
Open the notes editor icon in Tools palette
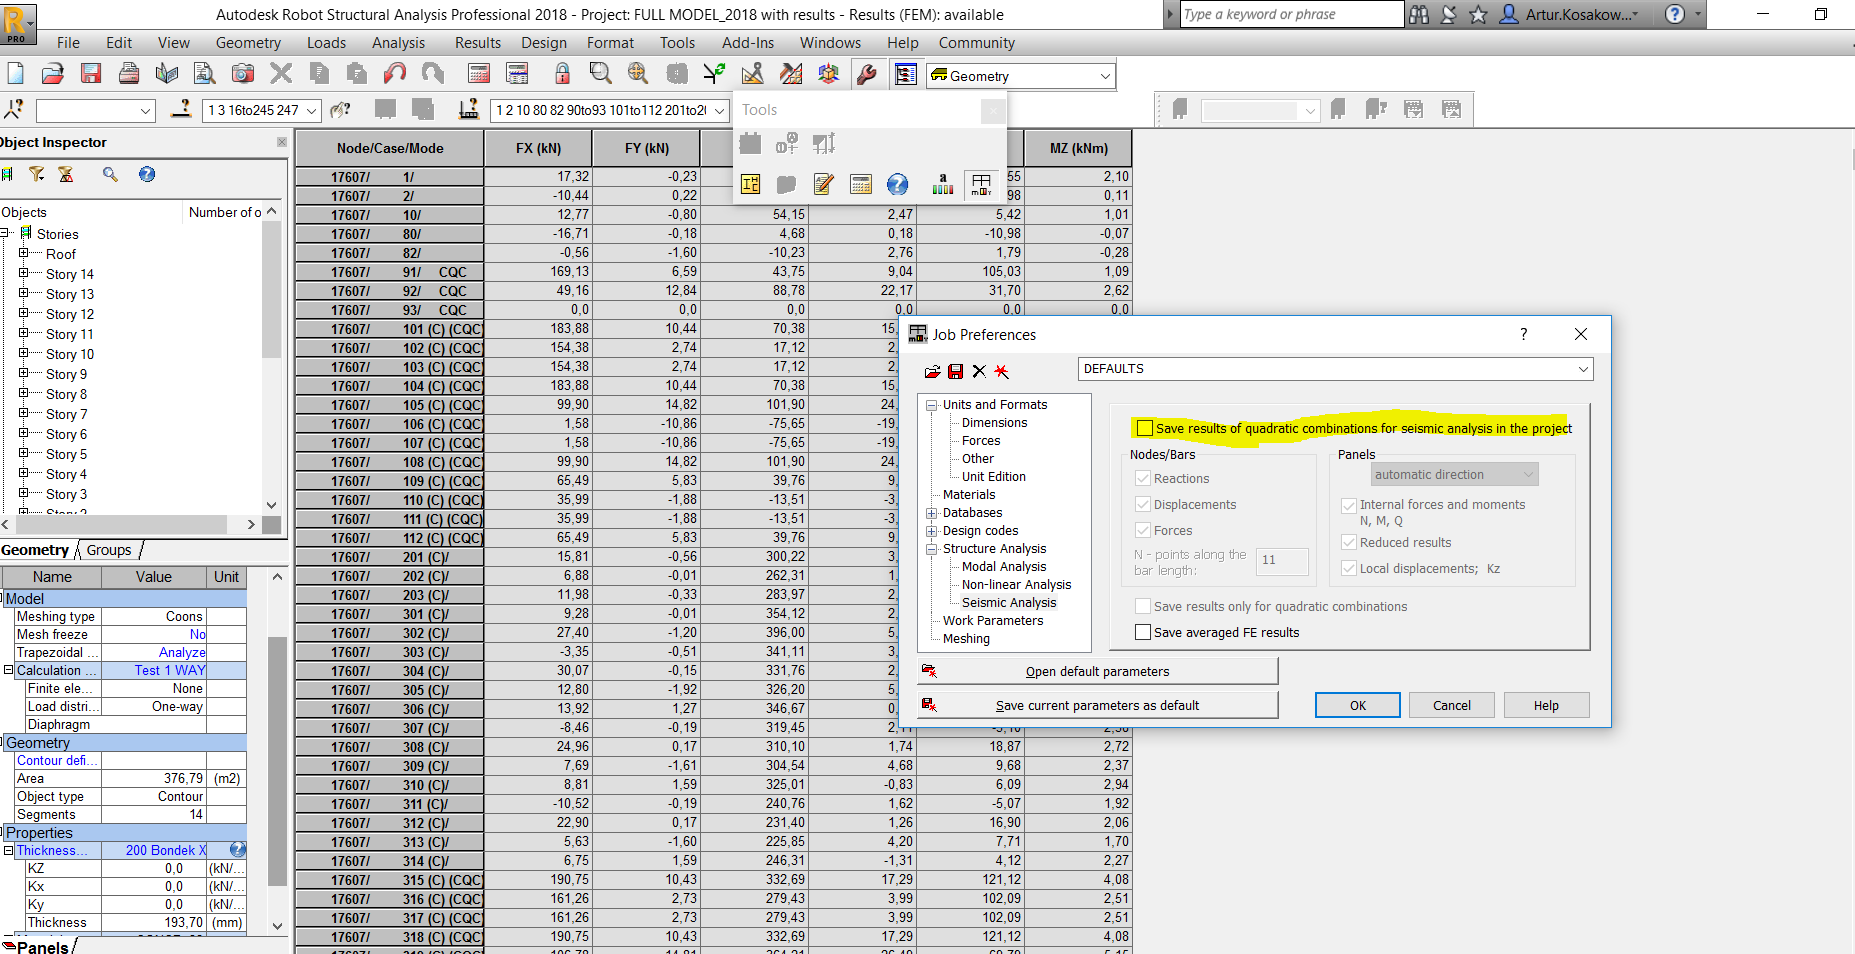click(x=823, y=184)
